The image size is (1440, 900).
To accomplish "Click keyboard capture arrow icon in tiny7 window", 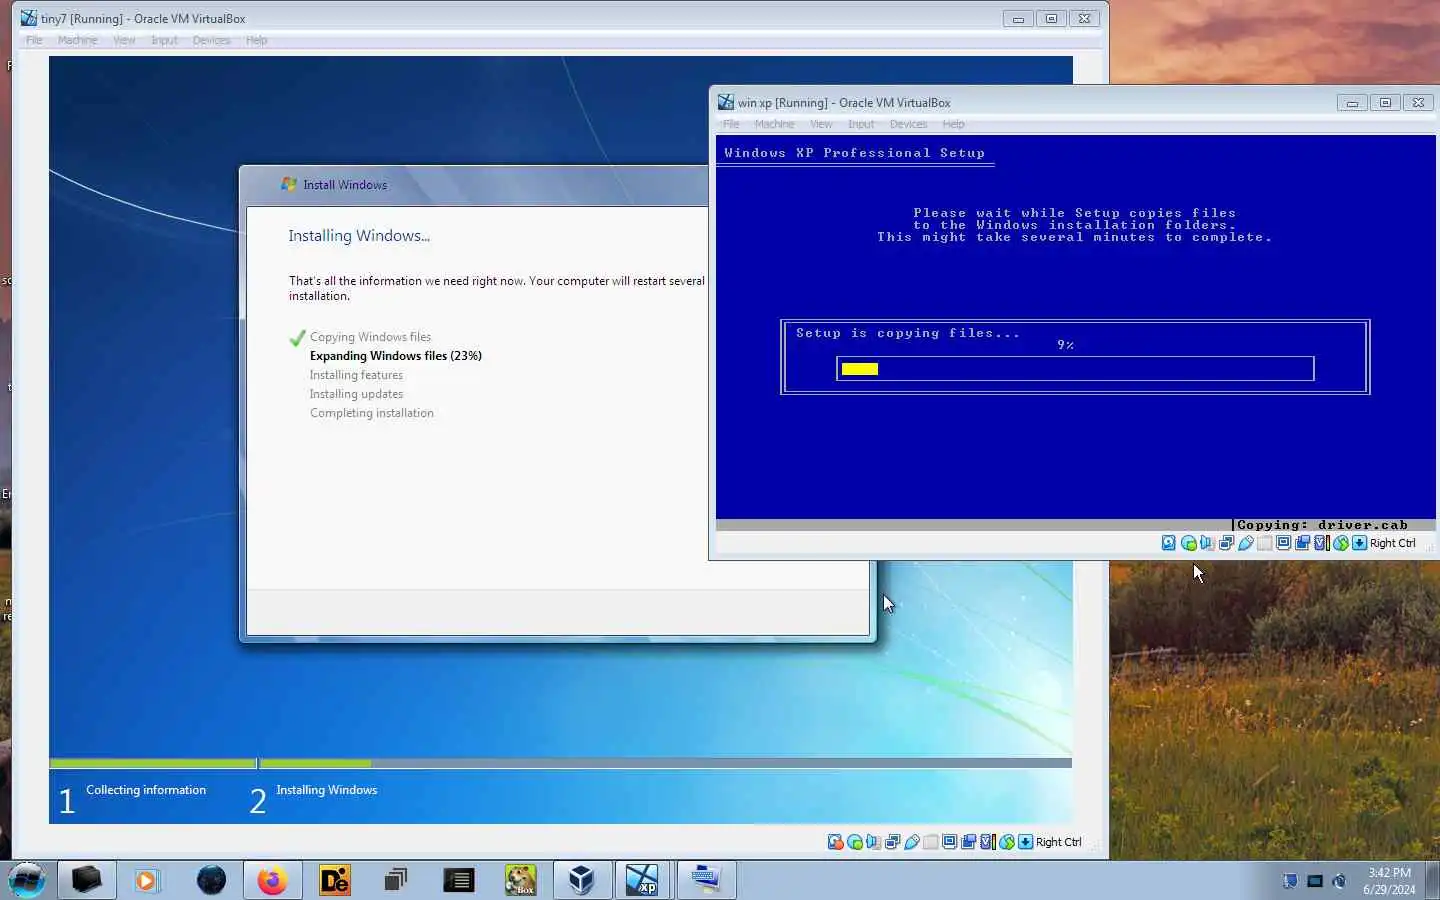I will pos(1025,842).
